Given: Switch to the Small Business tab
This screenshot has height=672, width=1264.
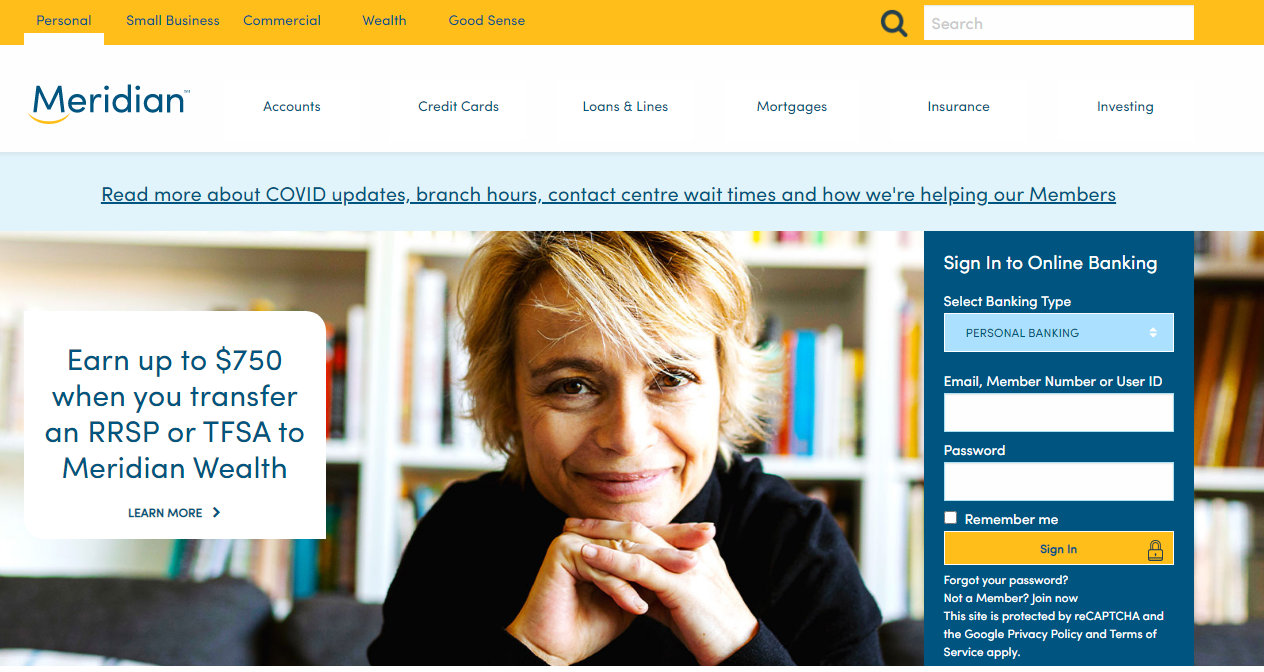Looking at the screenshot, I should point(173,20).
